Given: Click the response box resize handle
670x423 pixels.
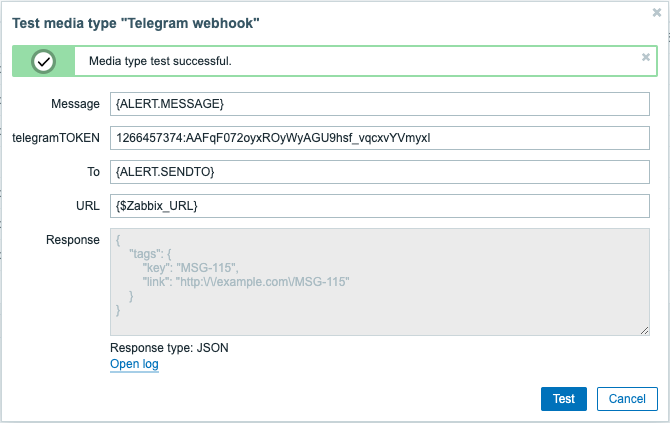Looking at the screenshot, I should click(x=644, y=330).
